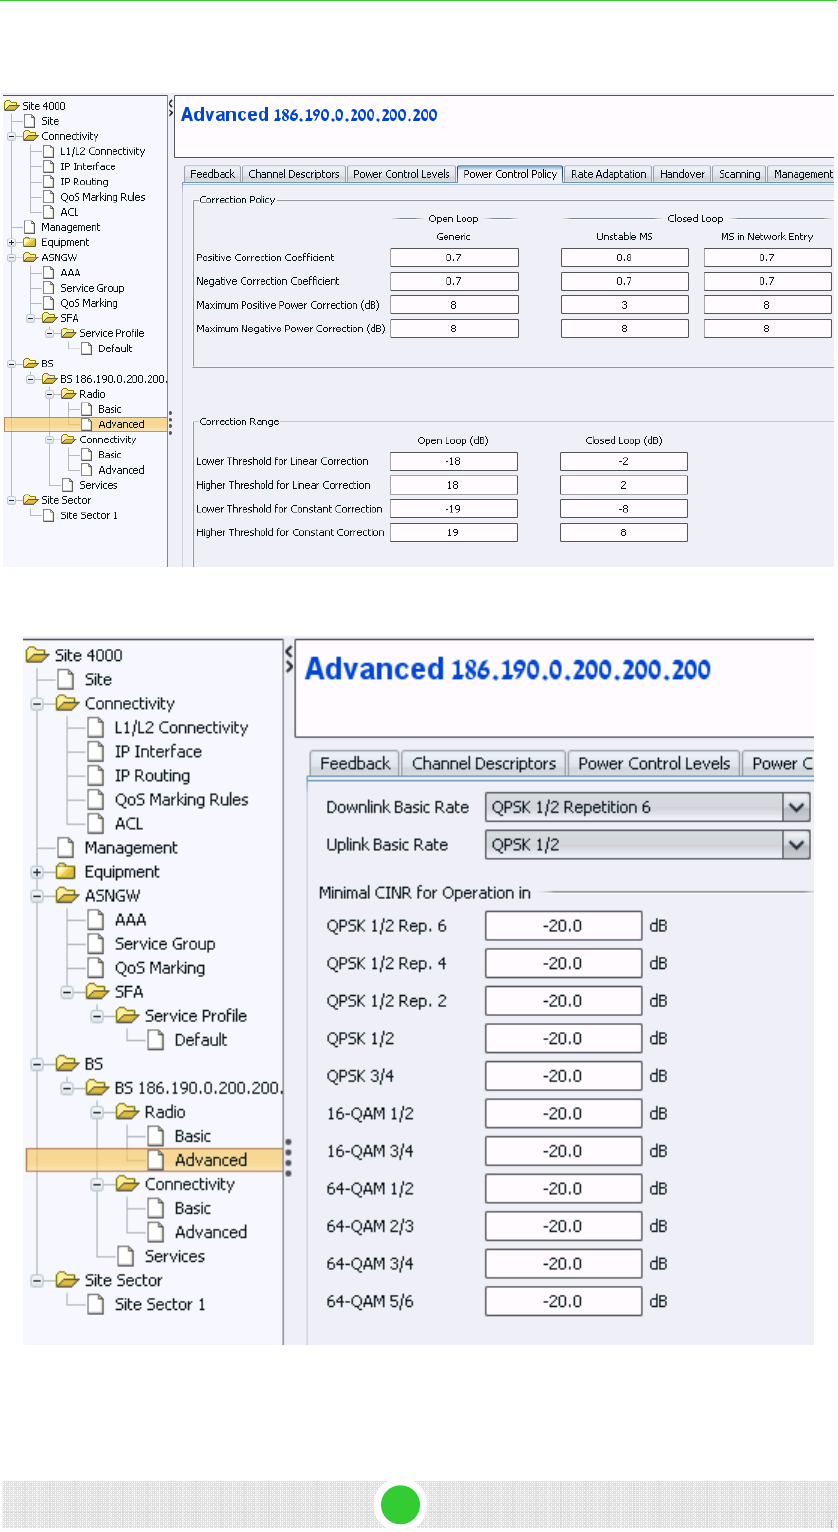Click Radio Basic page icon in Minimal CINR window

pos(156,1136)
